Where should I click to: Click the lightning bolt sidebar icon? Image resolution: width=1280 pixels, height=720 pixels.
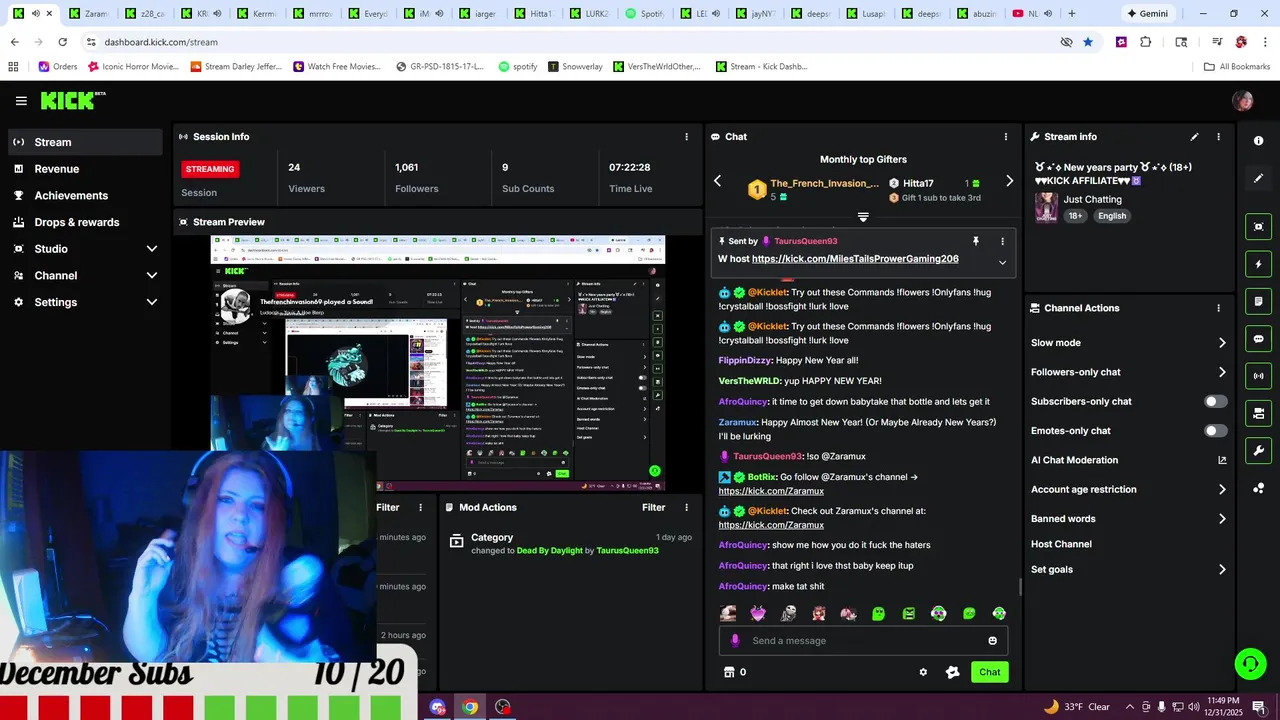[1259, 264]
